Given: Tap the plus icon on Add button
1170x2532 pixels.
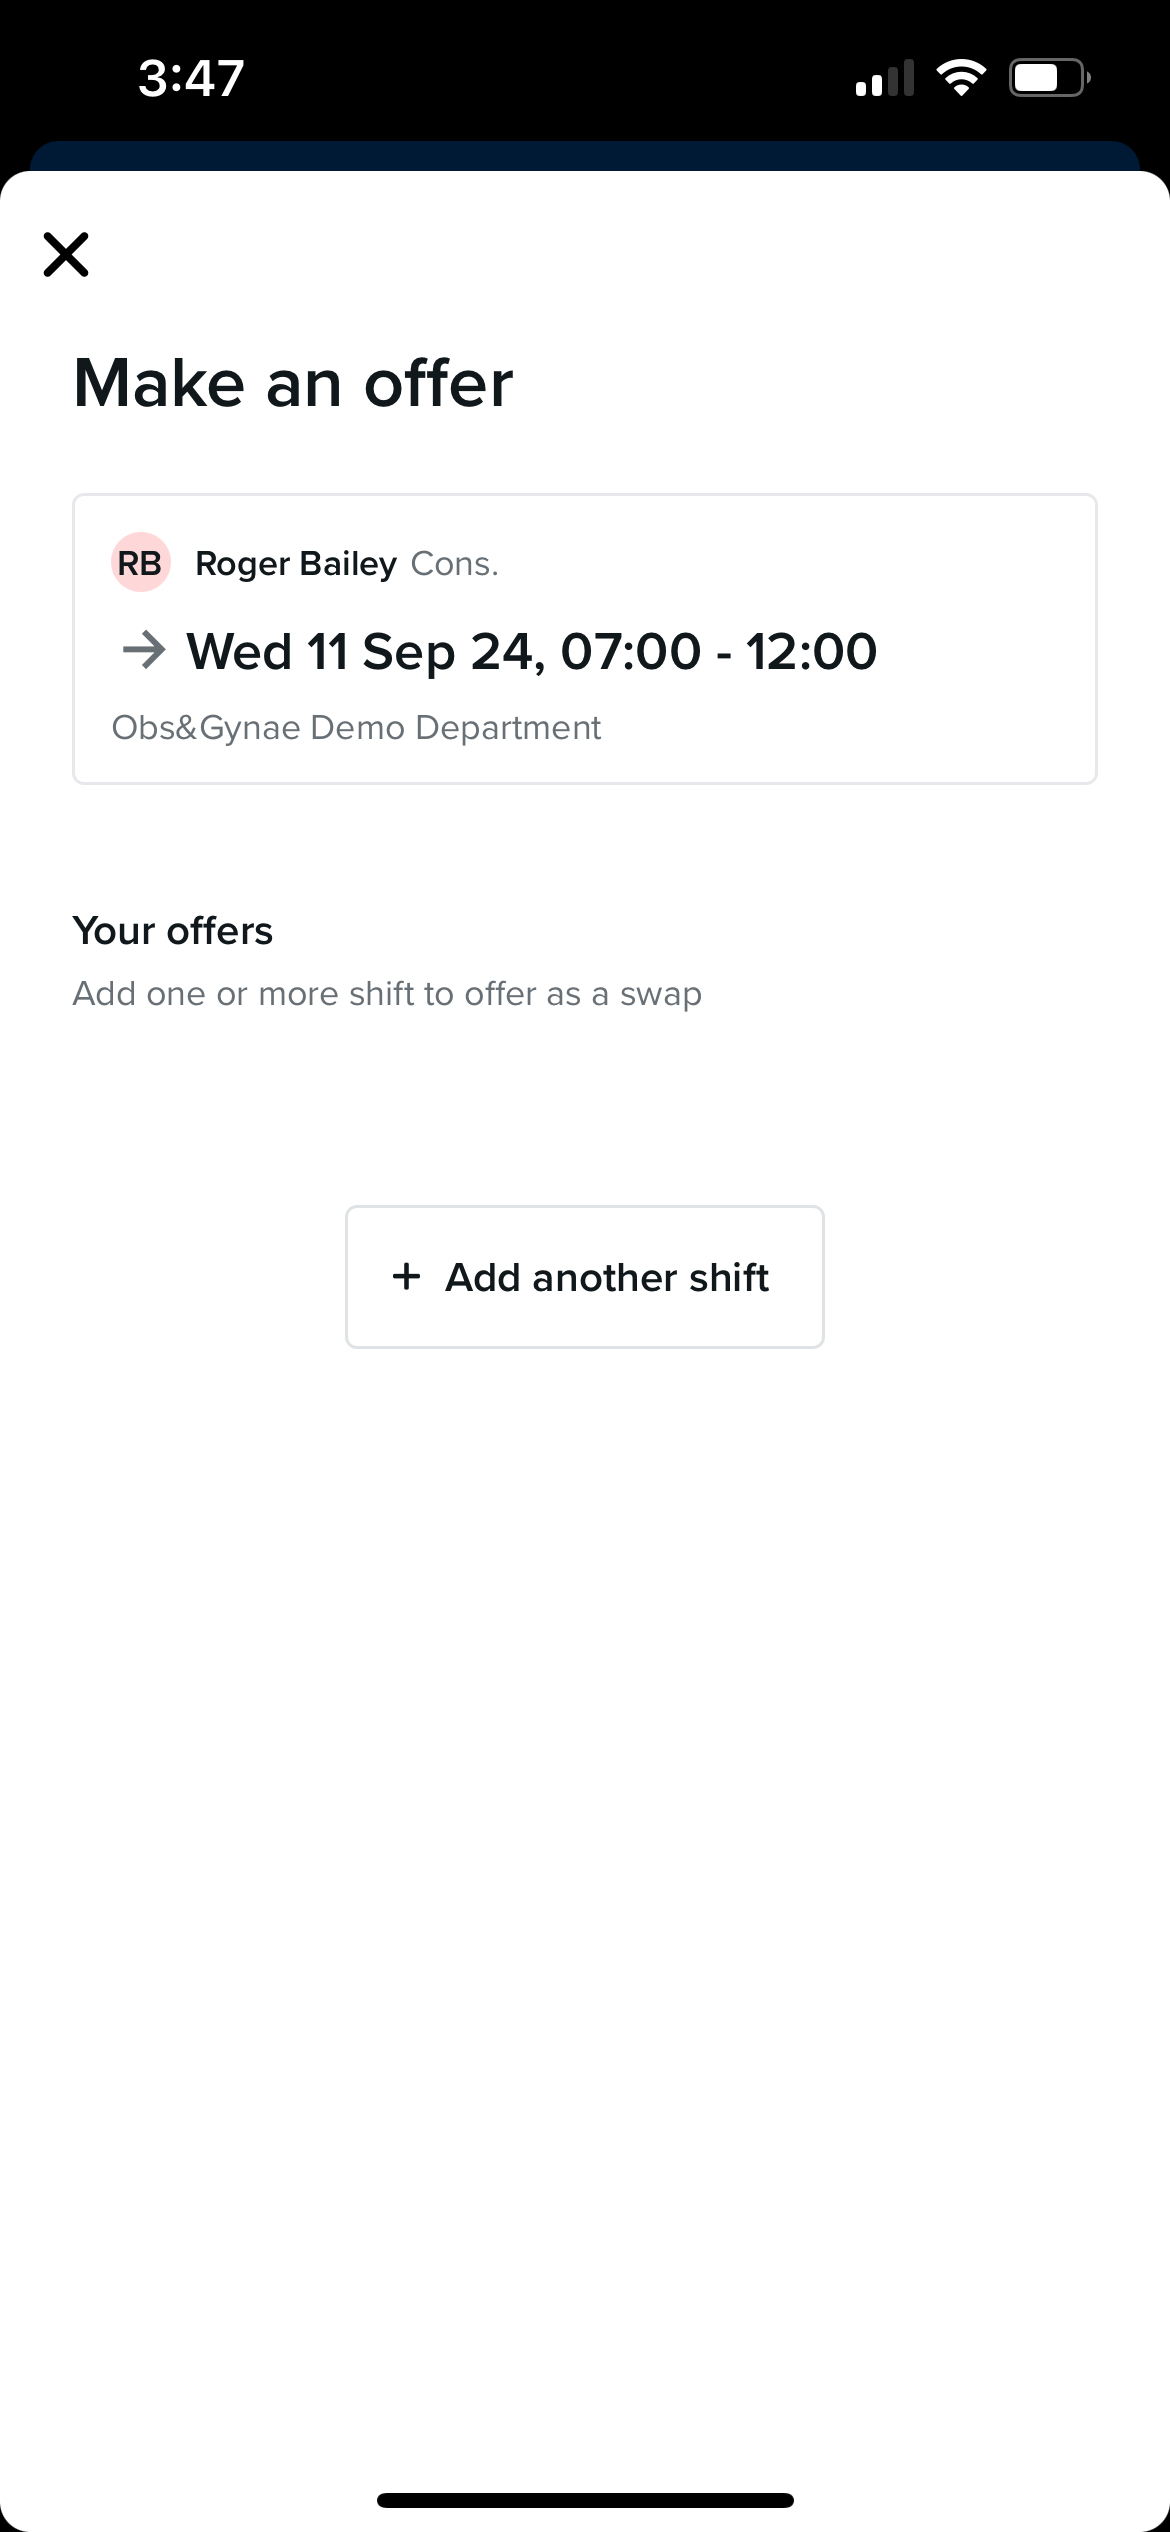Looking at the screenshot, I should tap(406, 1276).
